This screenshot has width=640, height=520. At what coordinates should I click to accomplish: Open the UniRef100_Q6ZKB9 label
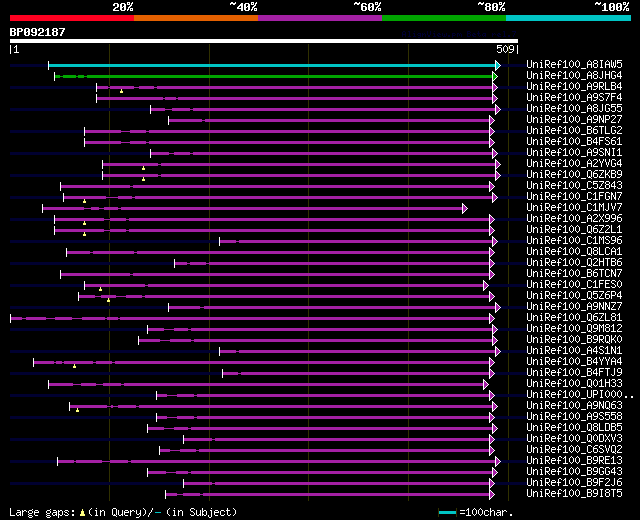coord(574,174)
